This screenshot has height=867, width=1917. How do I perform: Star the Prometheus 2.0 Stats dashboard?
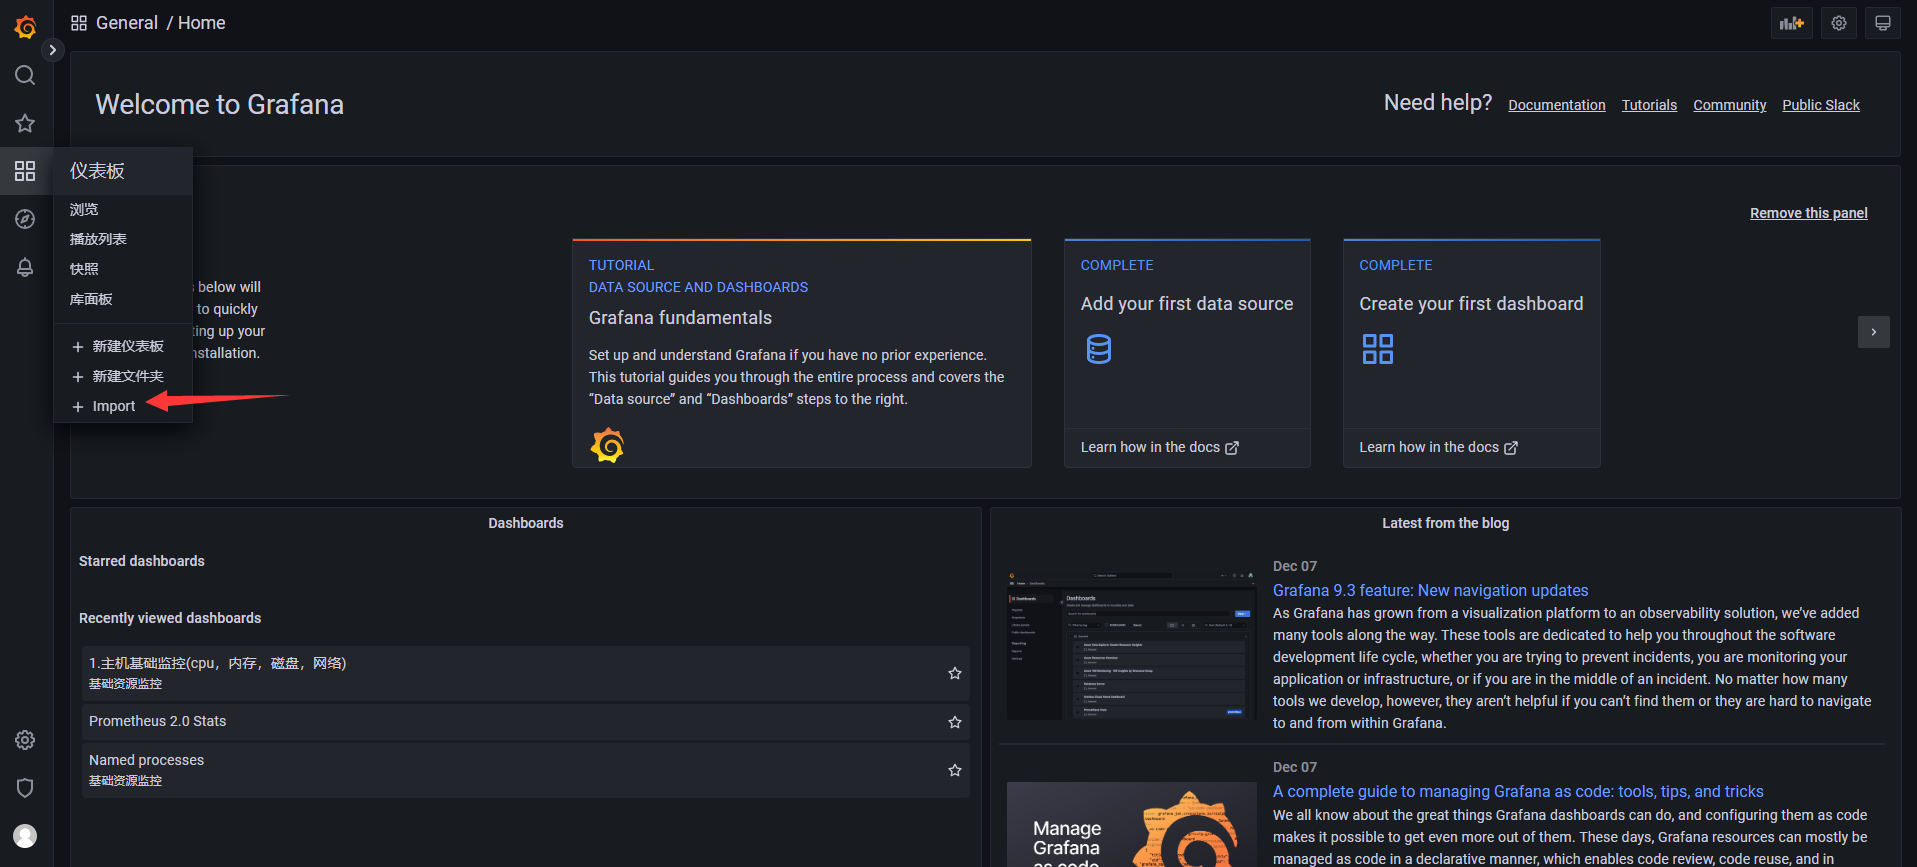[955, 722]
